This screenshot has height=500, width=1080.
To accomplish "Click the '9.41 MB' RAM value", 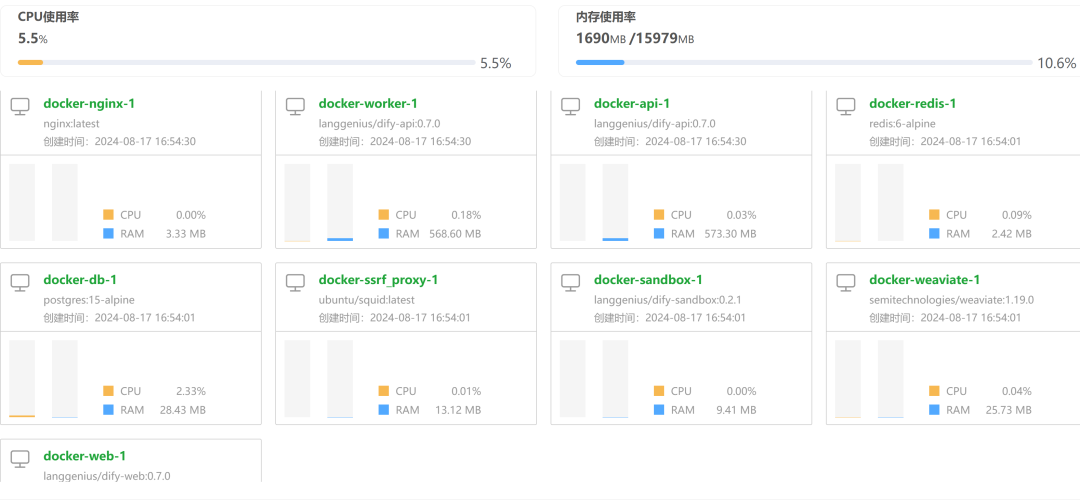I will click(736, 410).
